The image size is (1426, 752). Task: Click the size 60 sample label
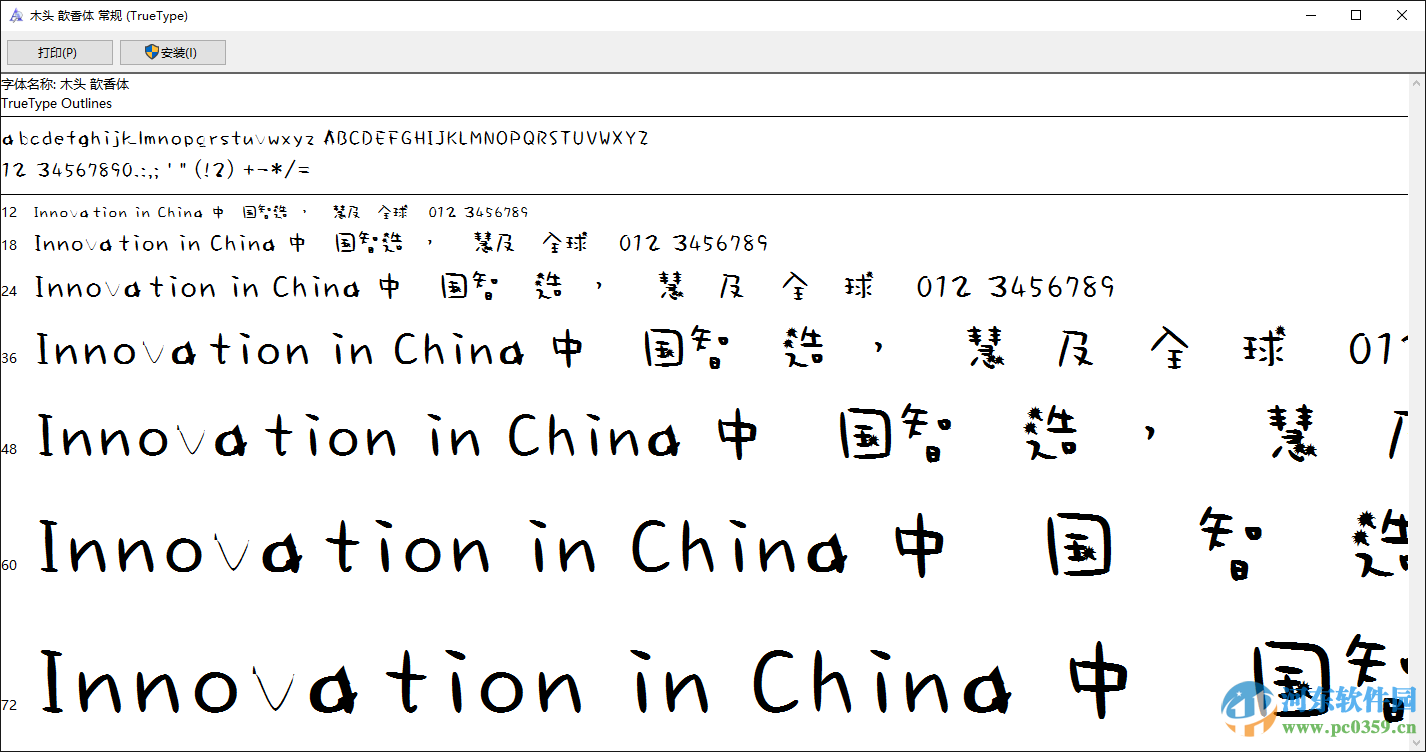[x=9, y=565]
